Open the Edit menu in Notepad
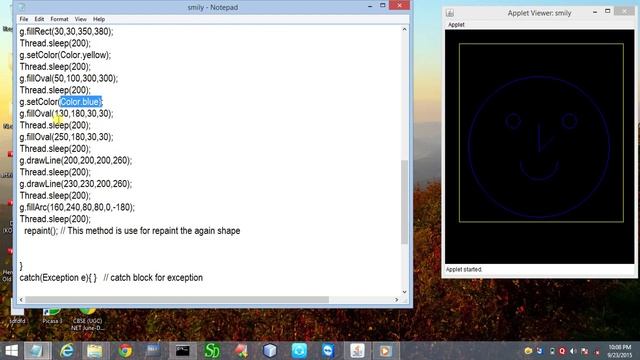 pyautogui.click(x=39, y=19)
